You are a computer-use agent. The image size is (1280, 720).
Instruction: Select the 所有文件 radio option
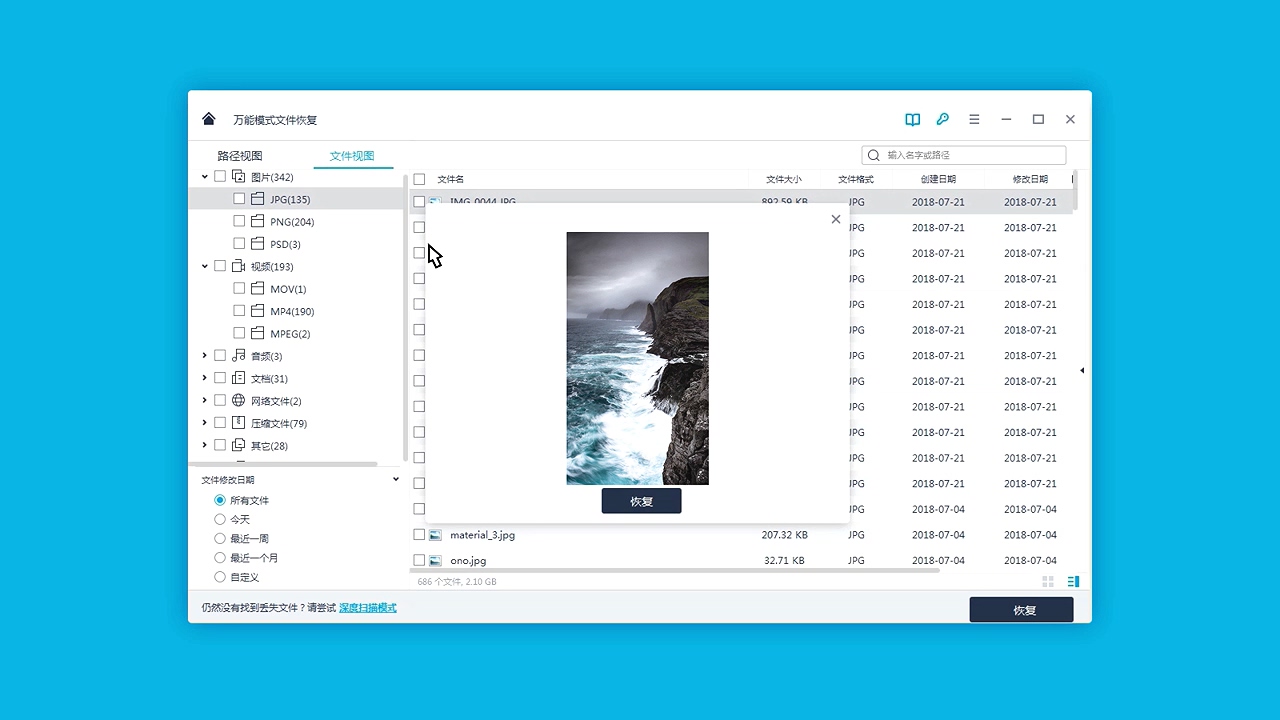[x=220, y=500]
